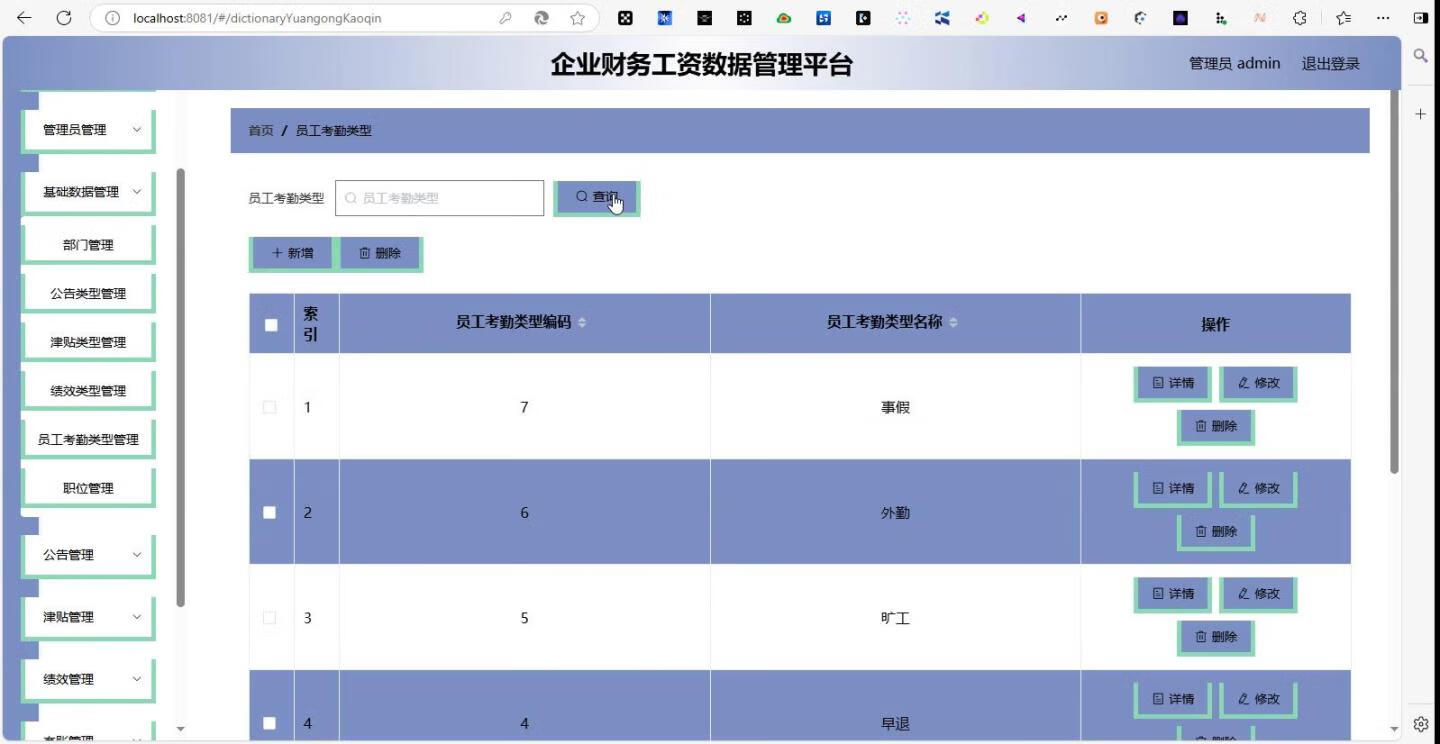View 详情 for the 早退 row
This screenshot has width=1440, height=744.
point(1172,699)
